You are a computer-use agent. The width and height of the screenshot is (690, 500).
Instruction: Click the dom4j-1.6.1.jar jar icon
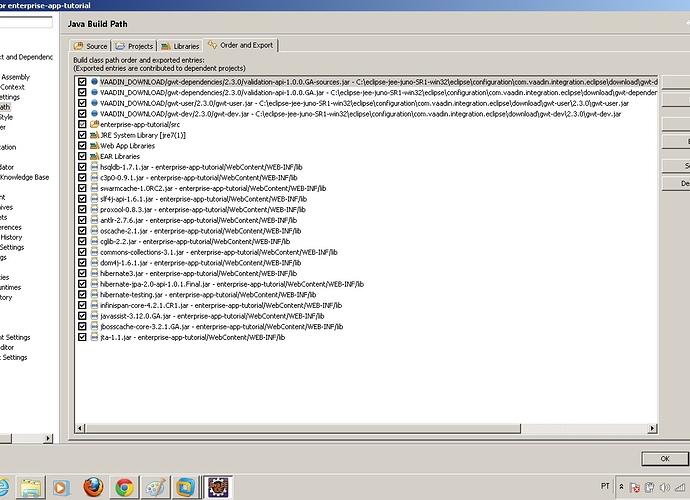tap(94, 263)
